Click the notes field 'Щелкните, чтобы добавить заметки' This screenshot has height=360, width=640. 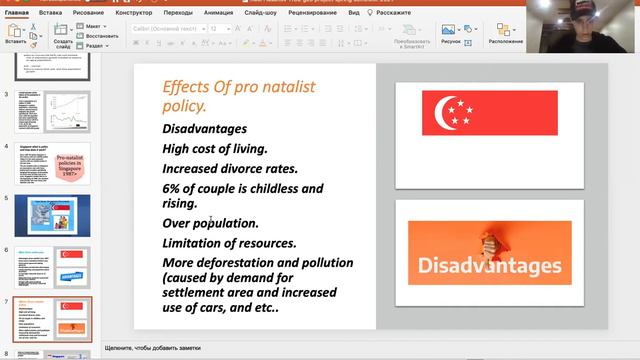point(153,348)
